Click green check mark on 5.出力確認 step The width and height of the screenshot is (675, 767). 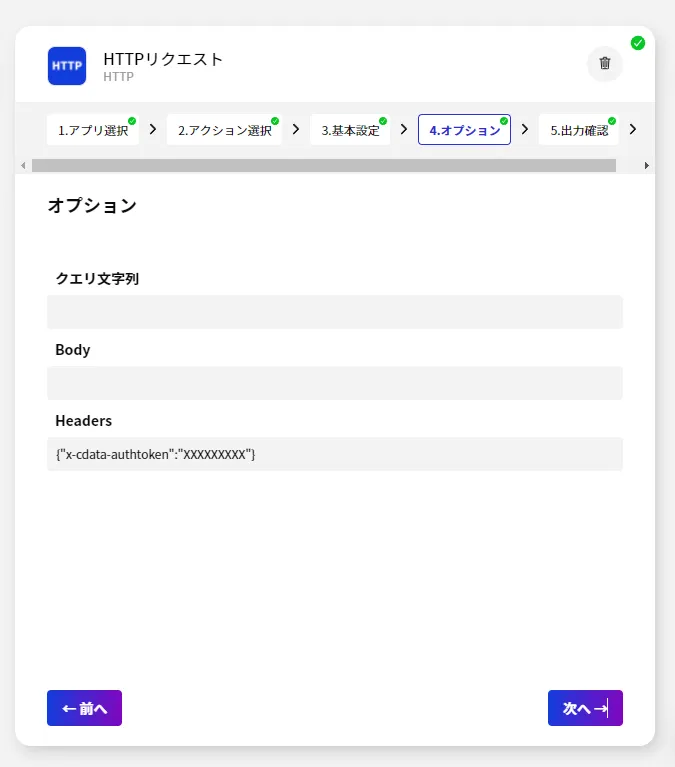click(x=612, y=121)
